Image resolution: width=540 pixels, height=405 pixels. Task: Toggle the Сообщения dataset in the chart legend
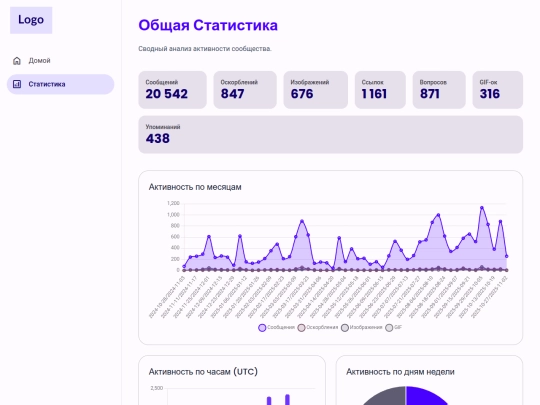click(x=277, y=328)
